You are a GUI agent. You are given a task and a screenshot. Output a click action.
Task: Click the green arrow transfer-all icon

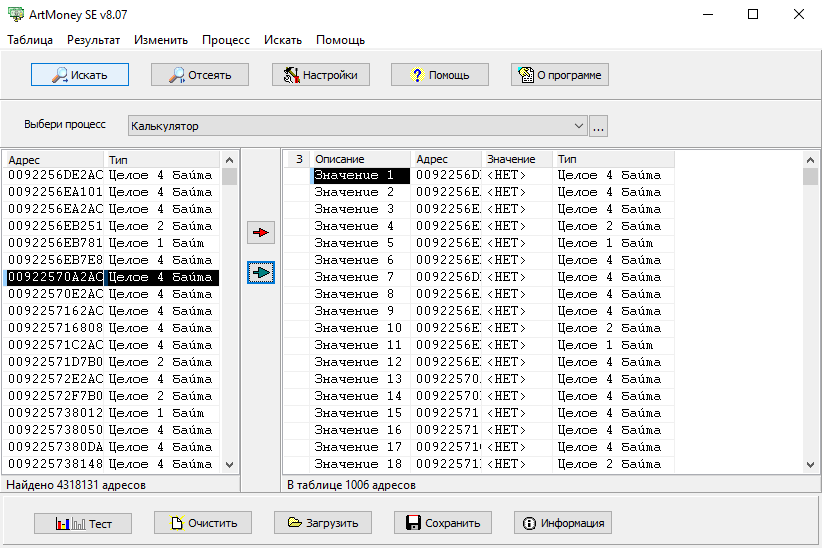point(261,273)
